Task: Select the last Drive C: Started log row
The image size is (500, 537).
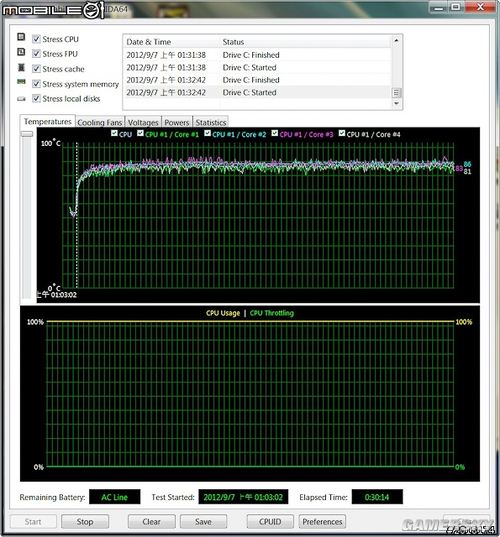Action: point(257,92)
